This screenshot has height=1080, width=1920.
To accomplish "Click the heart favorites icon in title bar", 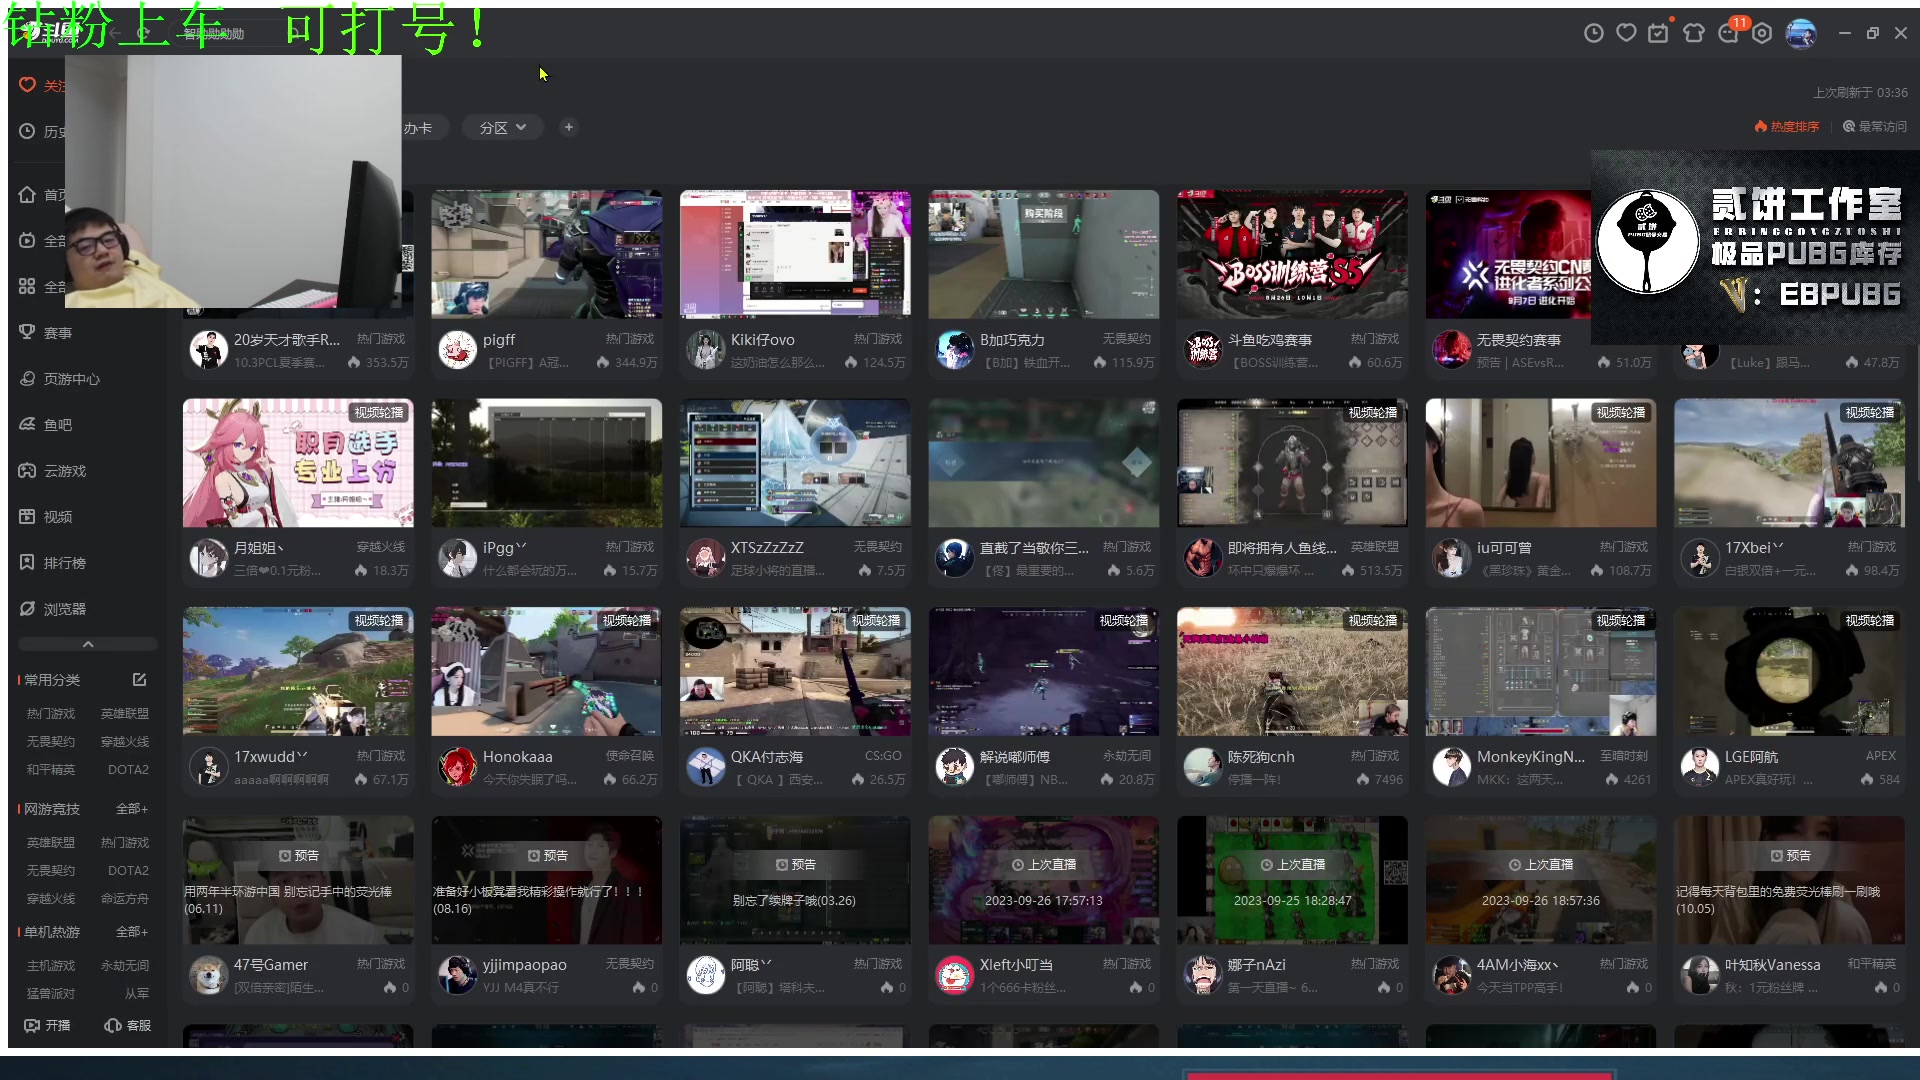I will pyautogui.click(x=1626, y=33).
